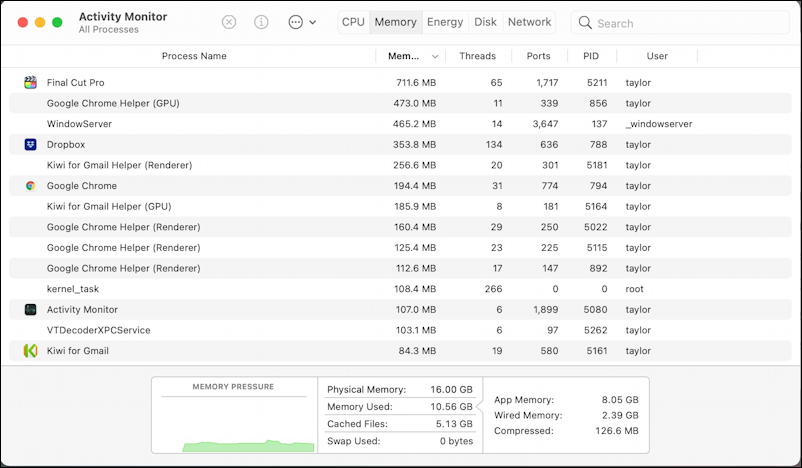Select Chrome Helper (Renderer) using 112.6 MB
The image size is (802, 468).
(400, 269)
